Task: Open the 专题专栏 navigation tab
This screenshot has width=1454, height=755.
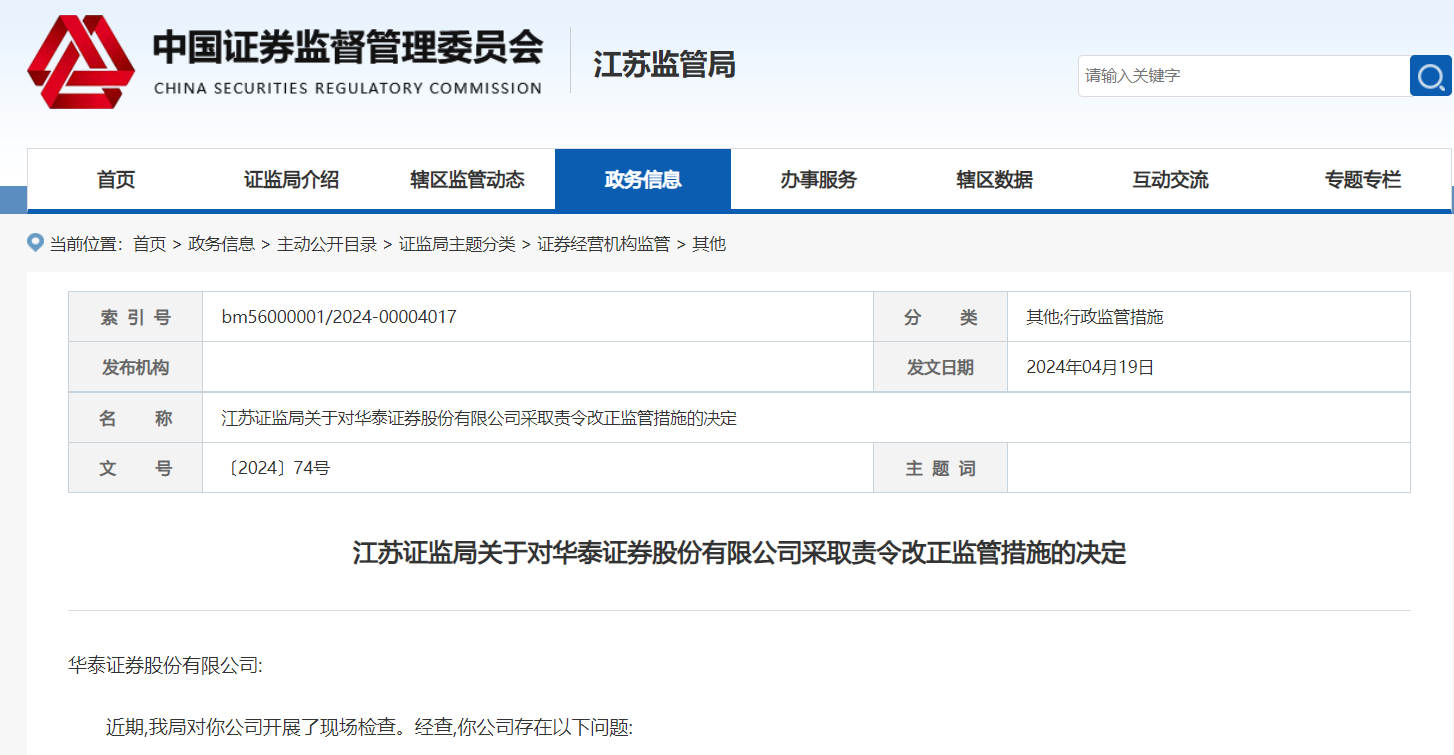Action: pyautogui.click(x=1363, y=180)
